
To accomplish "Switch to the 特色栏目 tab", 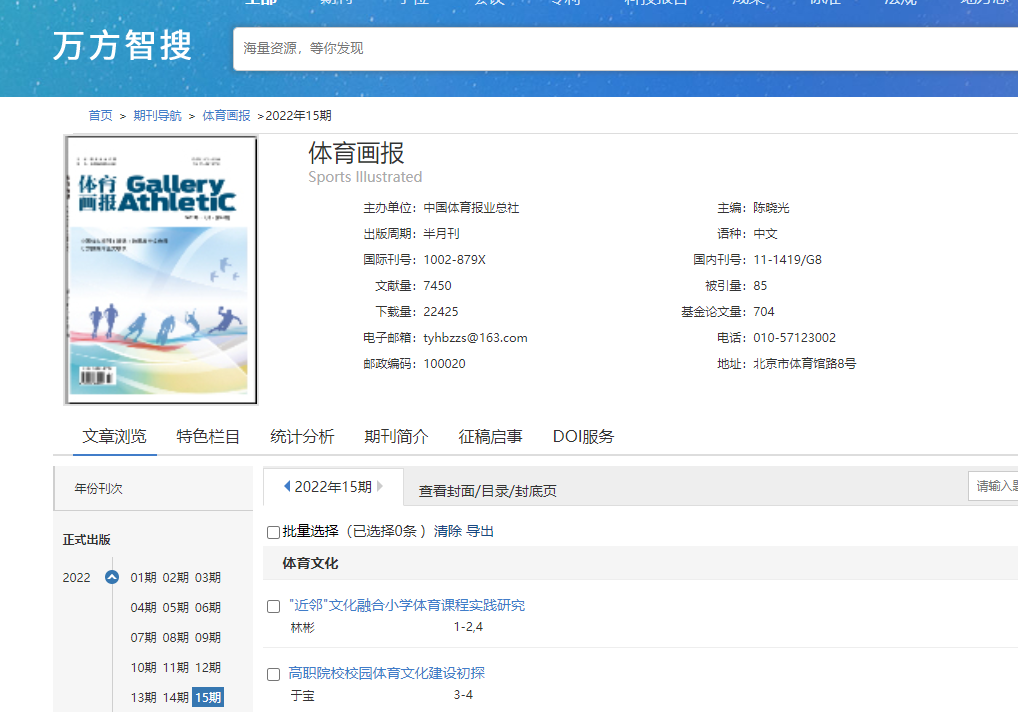I will [x=208, y=437].
